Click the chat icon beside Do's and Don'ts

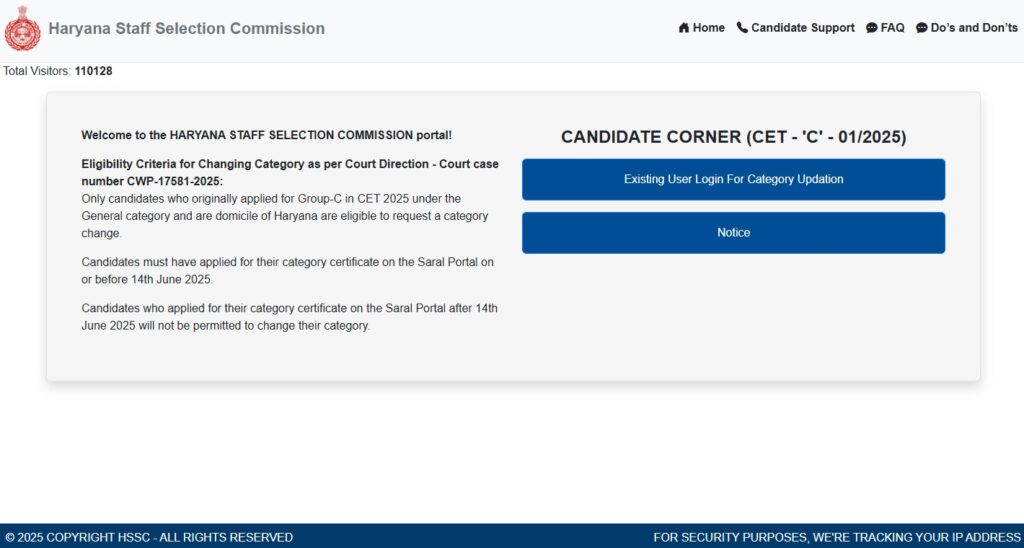coord(922,28)
